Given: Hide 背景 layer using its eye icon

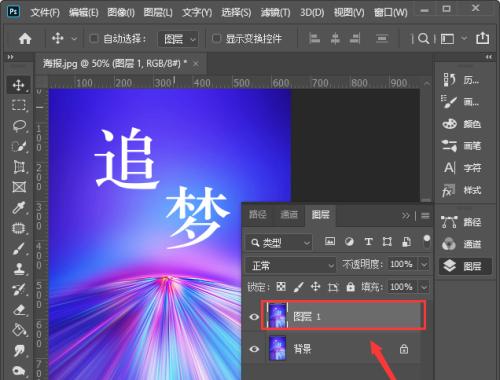Looking at the screenshot, I should (254, 349).
